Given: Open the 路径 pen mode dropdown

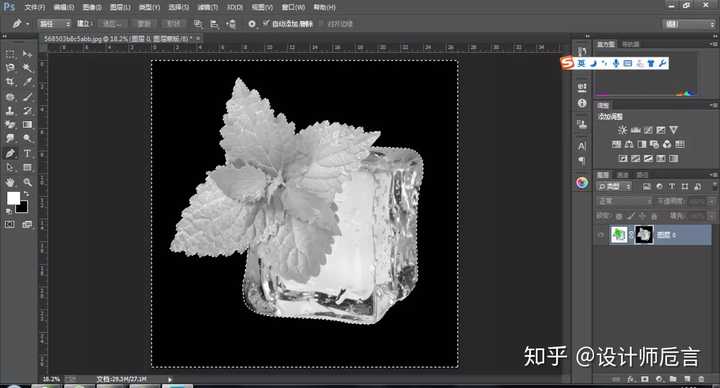Looking at the screenshot, I should [54, 24].
